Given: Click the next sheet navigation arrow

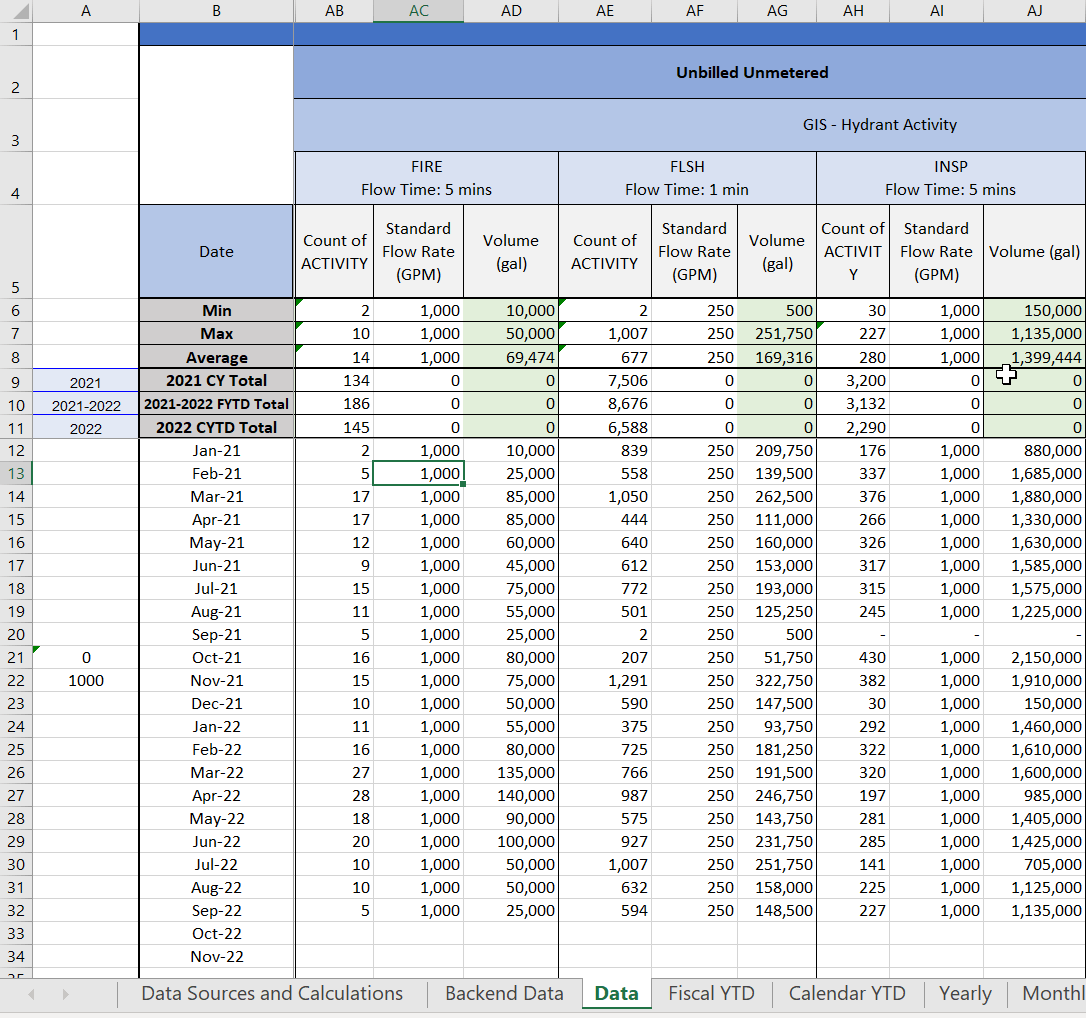Looking at the screenshot, I should coord(66,994).
